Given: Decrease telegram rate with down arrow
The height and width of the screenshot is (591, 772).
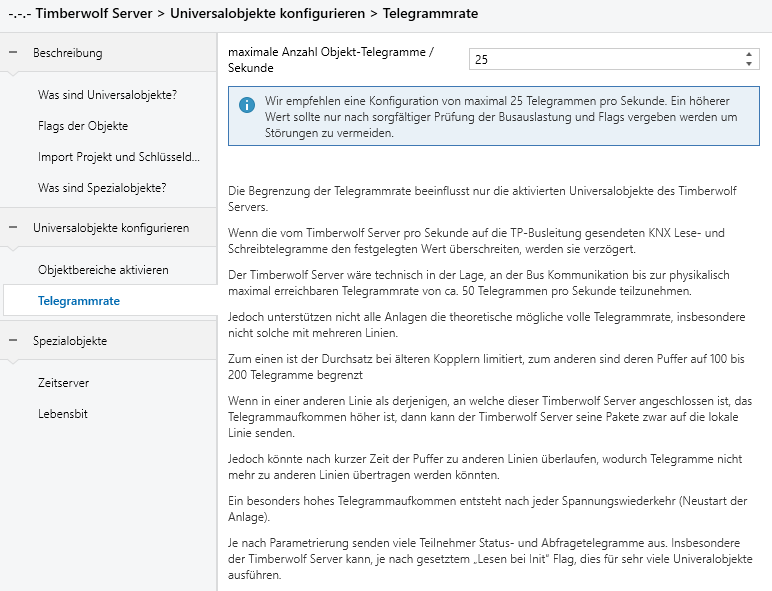Looking at the screenshot, I should tap(749, 64).
